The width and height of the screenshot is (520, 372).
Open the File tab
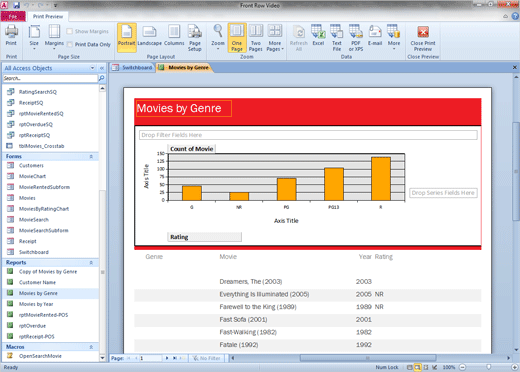pos(13,16)
